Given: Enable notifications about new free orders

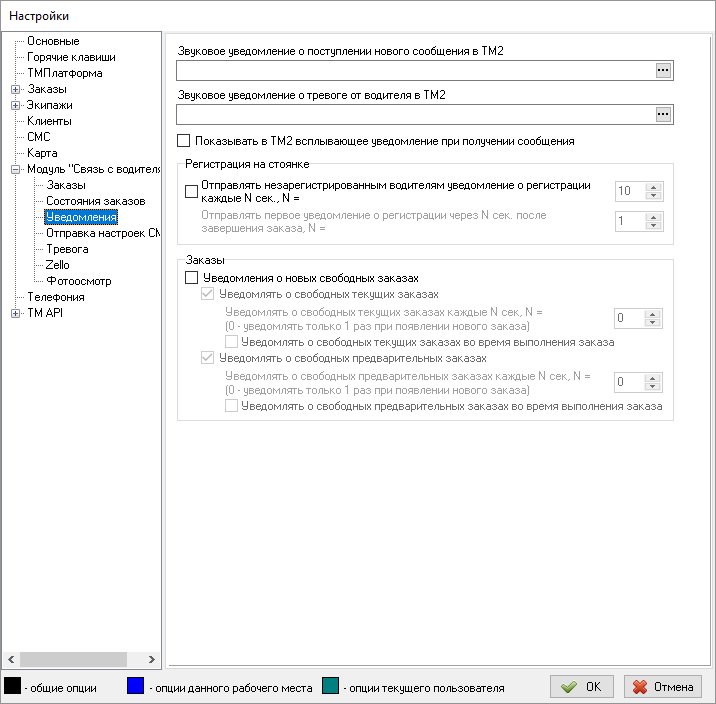Looking at the screenshot, I should click(192, 277).
